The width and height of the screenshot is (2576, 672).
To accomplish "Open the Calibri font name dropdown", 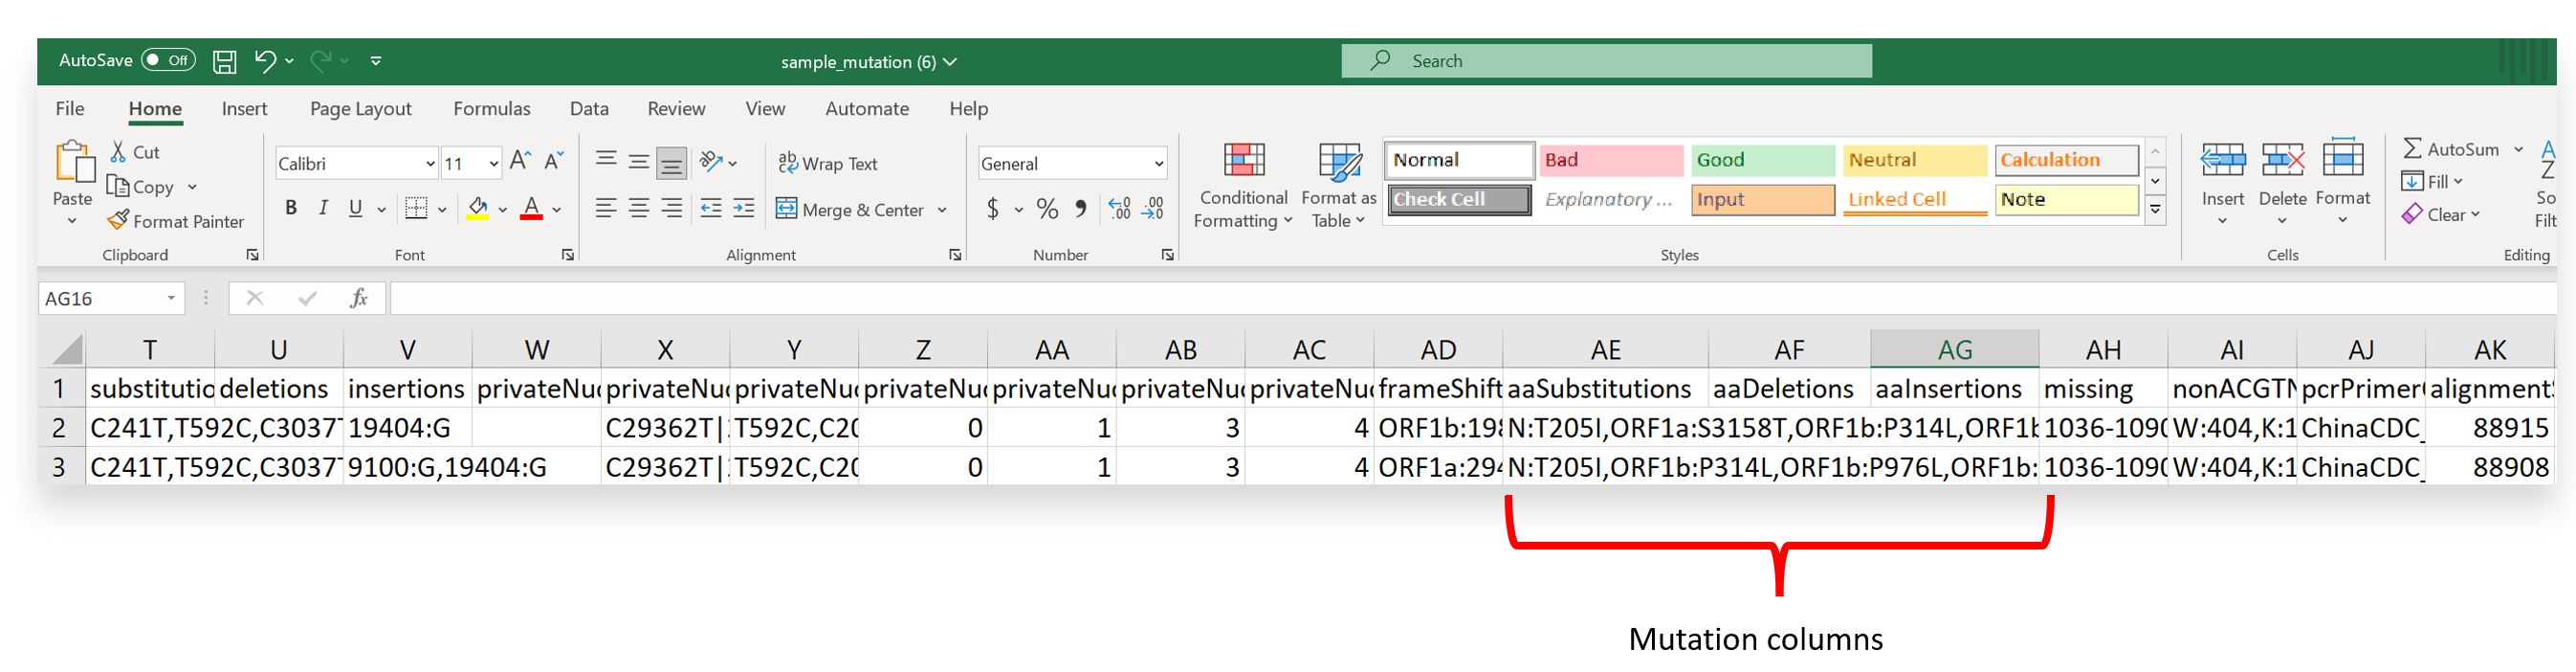I will tap(430, 164).
